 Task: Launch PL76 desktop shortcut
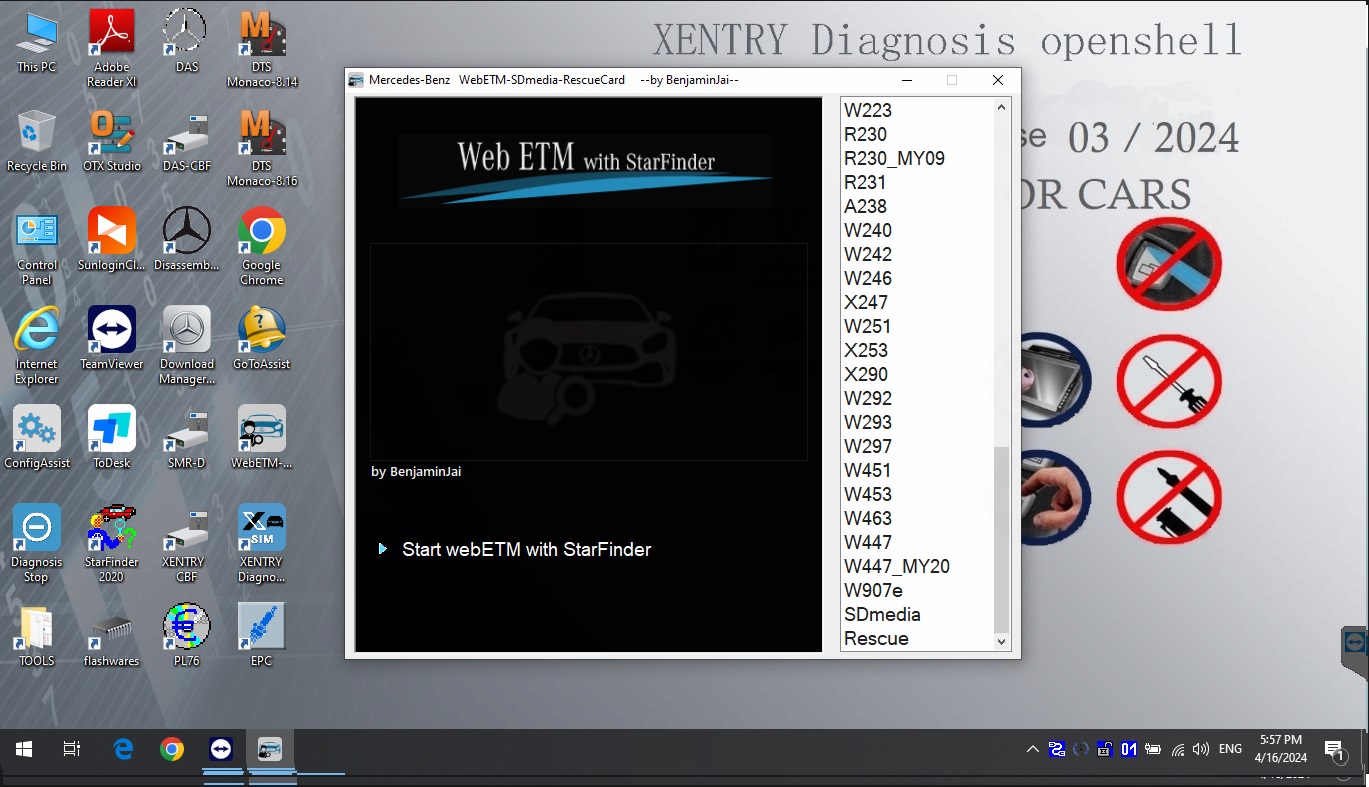point(186,635)
